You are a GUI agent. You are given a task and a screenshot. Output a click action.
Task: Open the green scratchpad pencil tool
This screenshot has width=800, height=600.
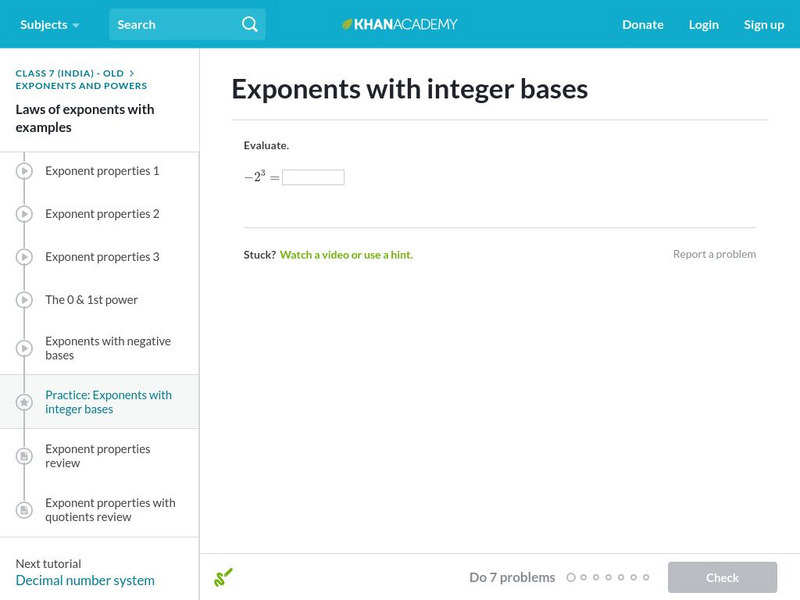(x=223, y=577)
